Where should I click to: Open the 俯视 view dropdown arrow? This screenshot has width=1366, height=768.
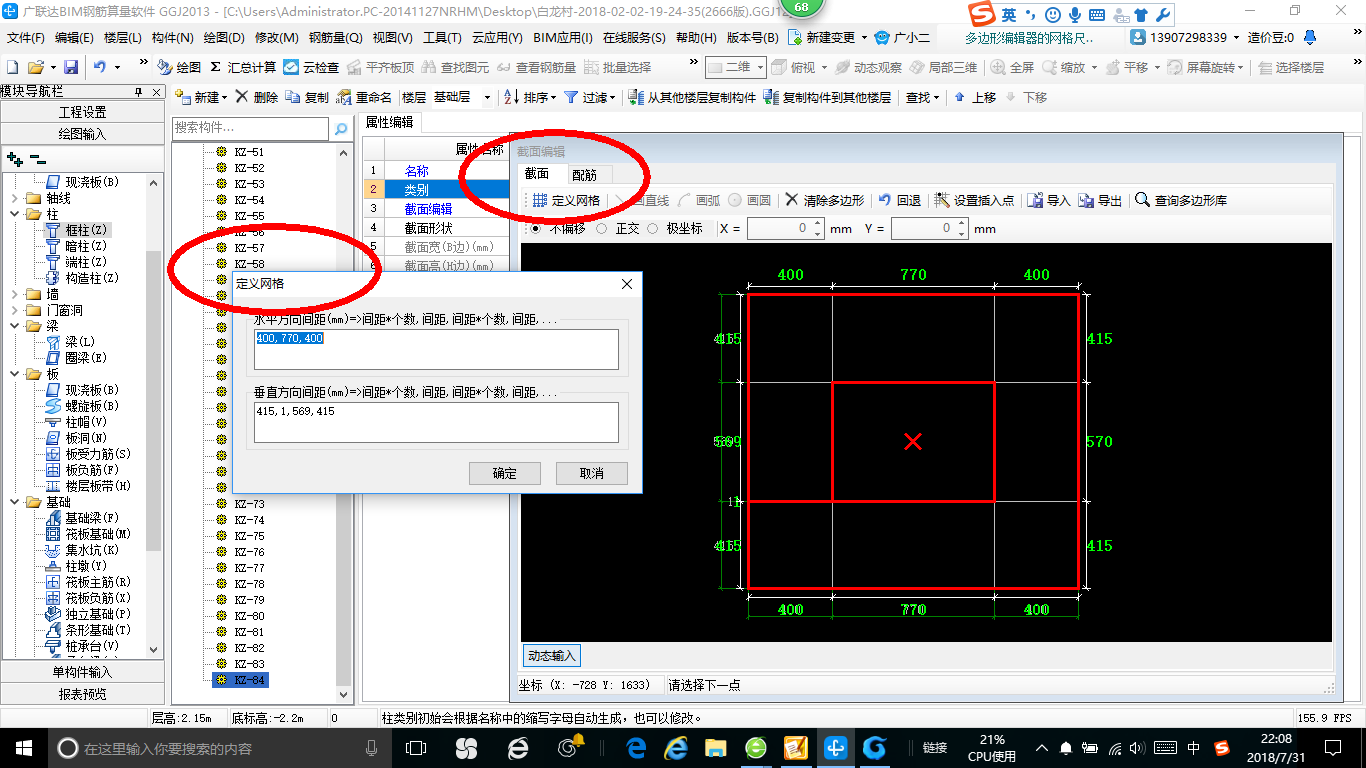click(823, 67)
